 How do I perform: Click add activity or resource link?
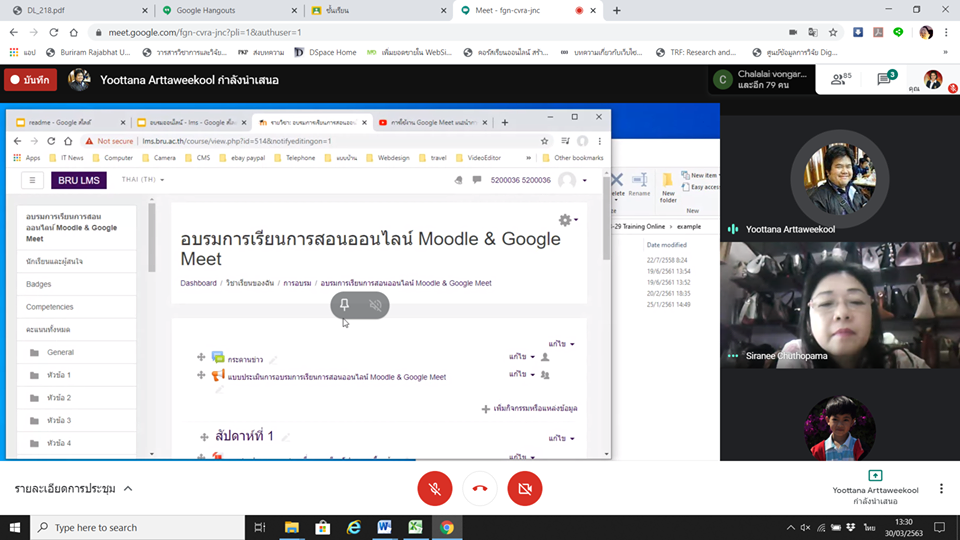click(x=530, y=408)
